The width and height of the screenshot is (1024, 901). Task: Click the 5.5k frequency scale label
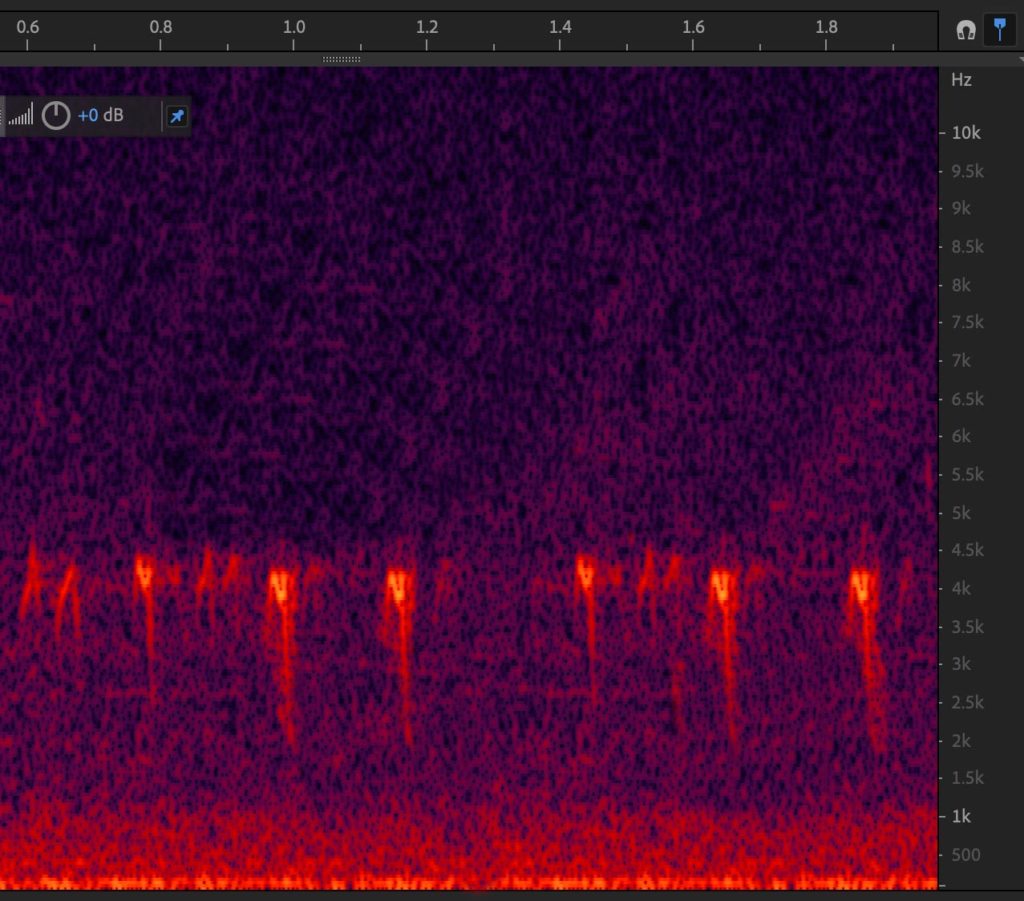point(967,475)
